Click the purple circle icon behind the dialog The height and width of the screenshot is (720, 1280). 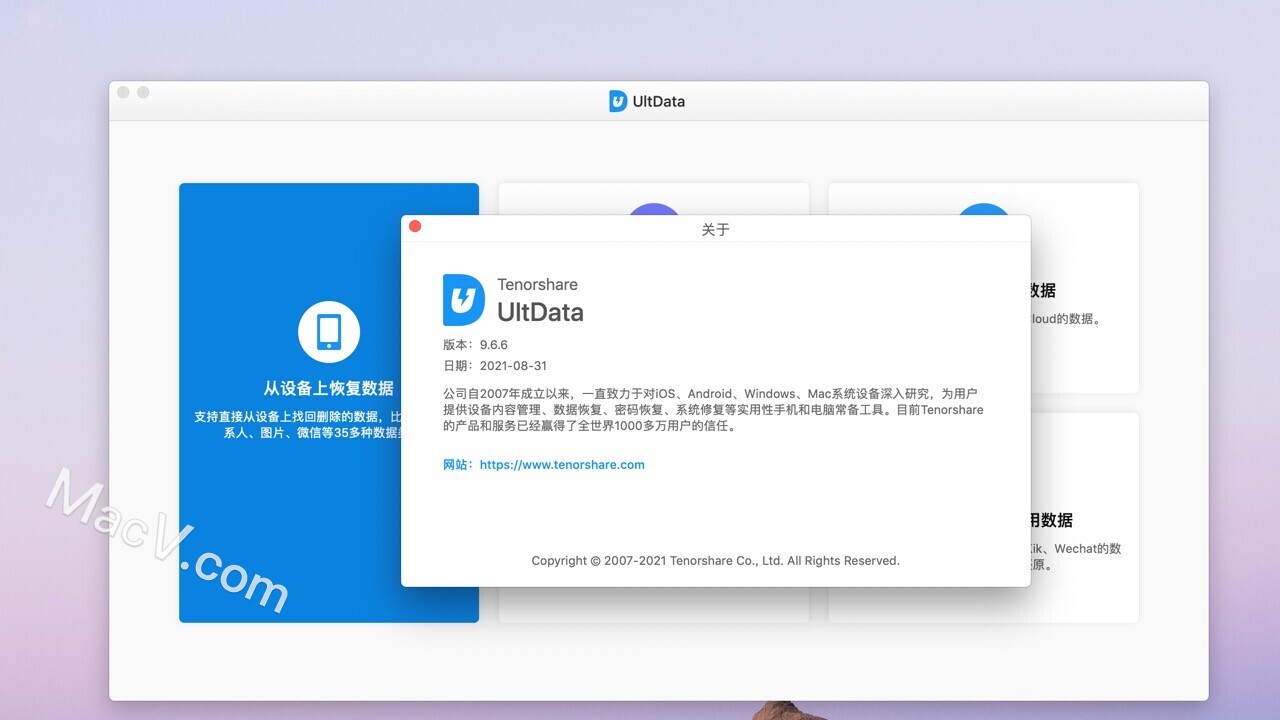pos(653,209)
